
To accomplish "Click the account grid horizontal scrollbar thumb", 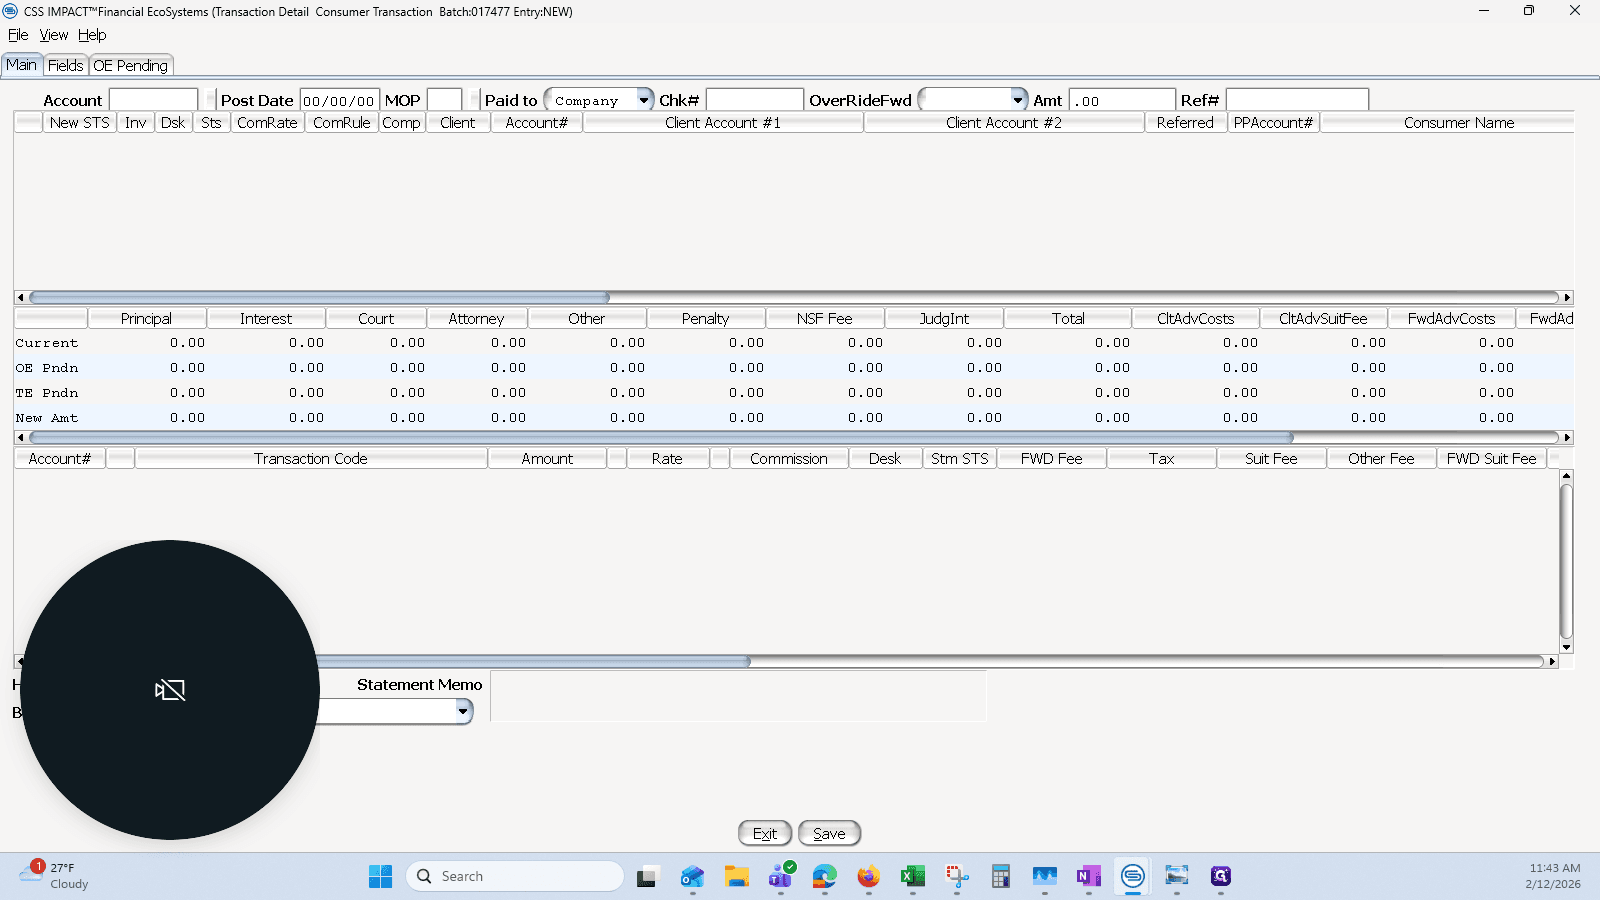I will pos(319,297).
